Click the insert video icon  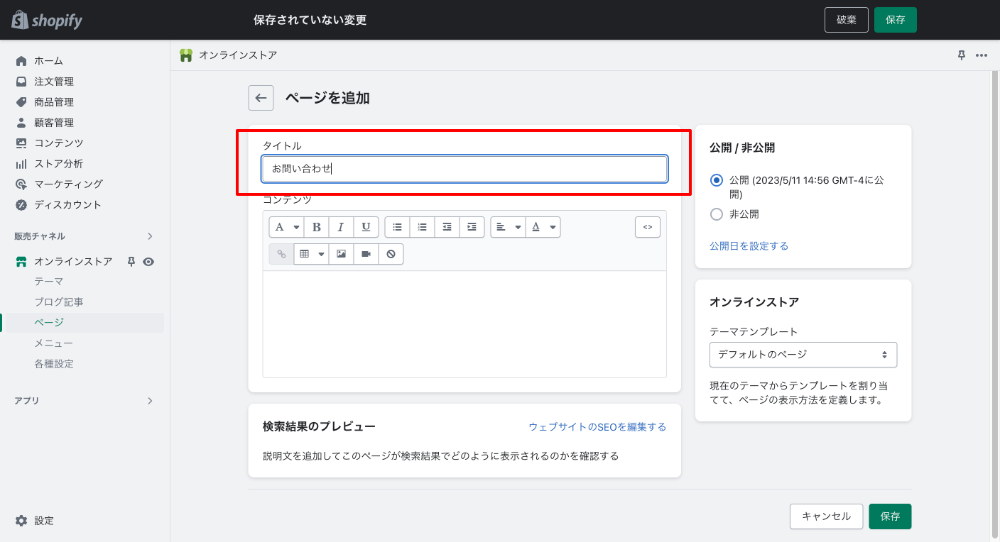(366, 254)
